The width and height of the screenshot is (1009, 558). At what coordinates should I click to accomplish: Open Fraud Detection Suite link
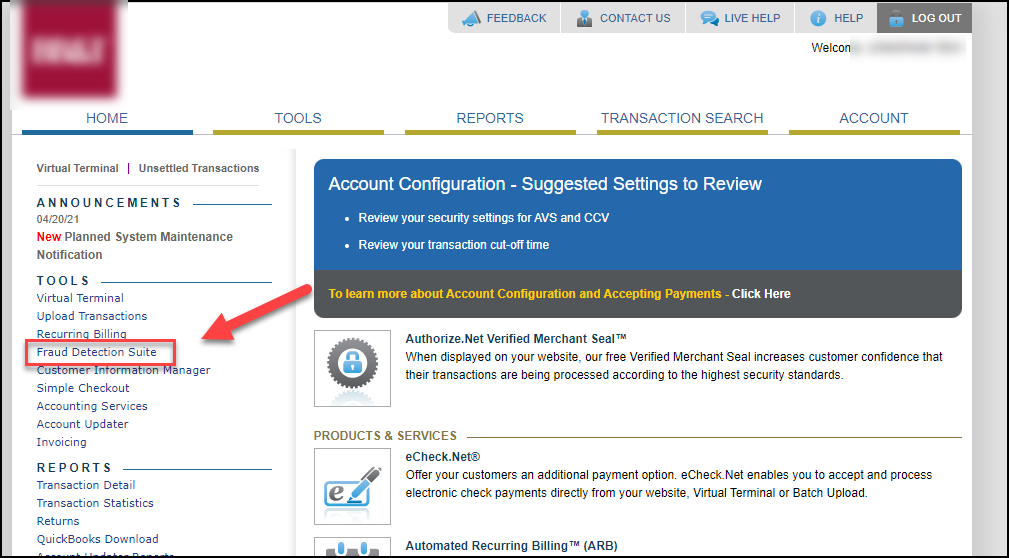pyautogui.click(x=97, y=352)
